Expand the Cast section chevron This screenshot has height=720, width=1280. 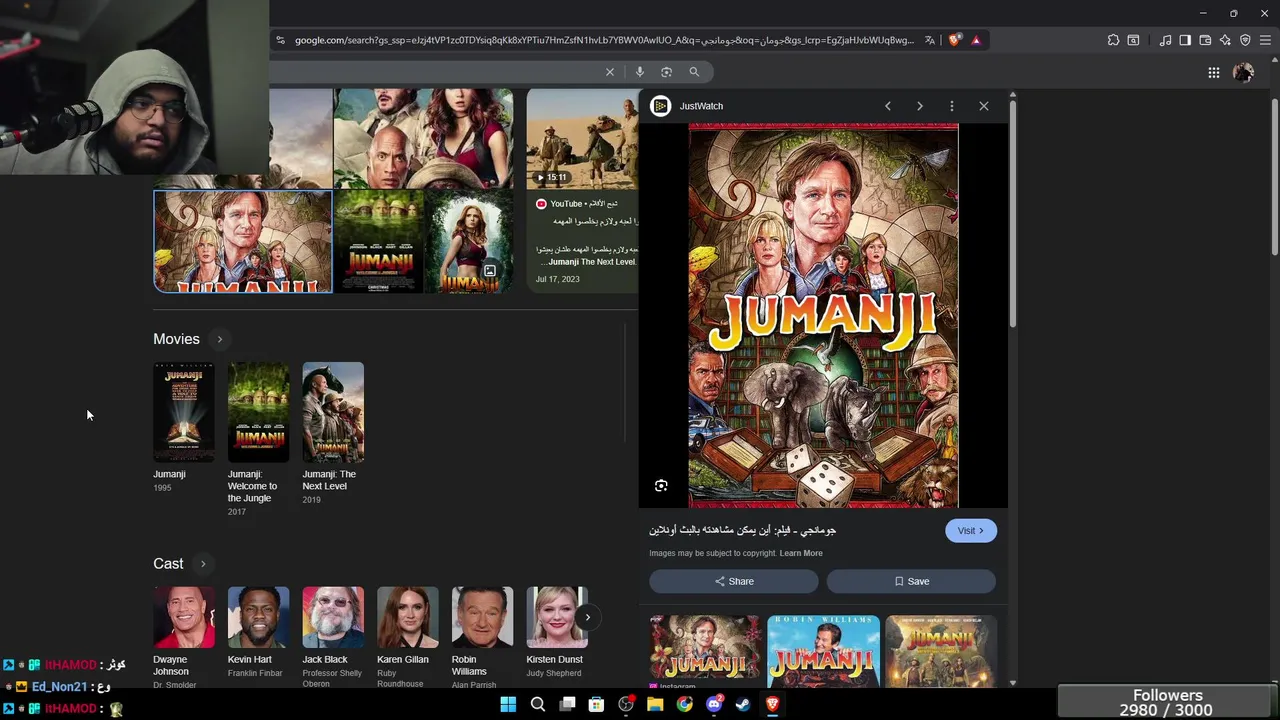click(x=203, y=564)
